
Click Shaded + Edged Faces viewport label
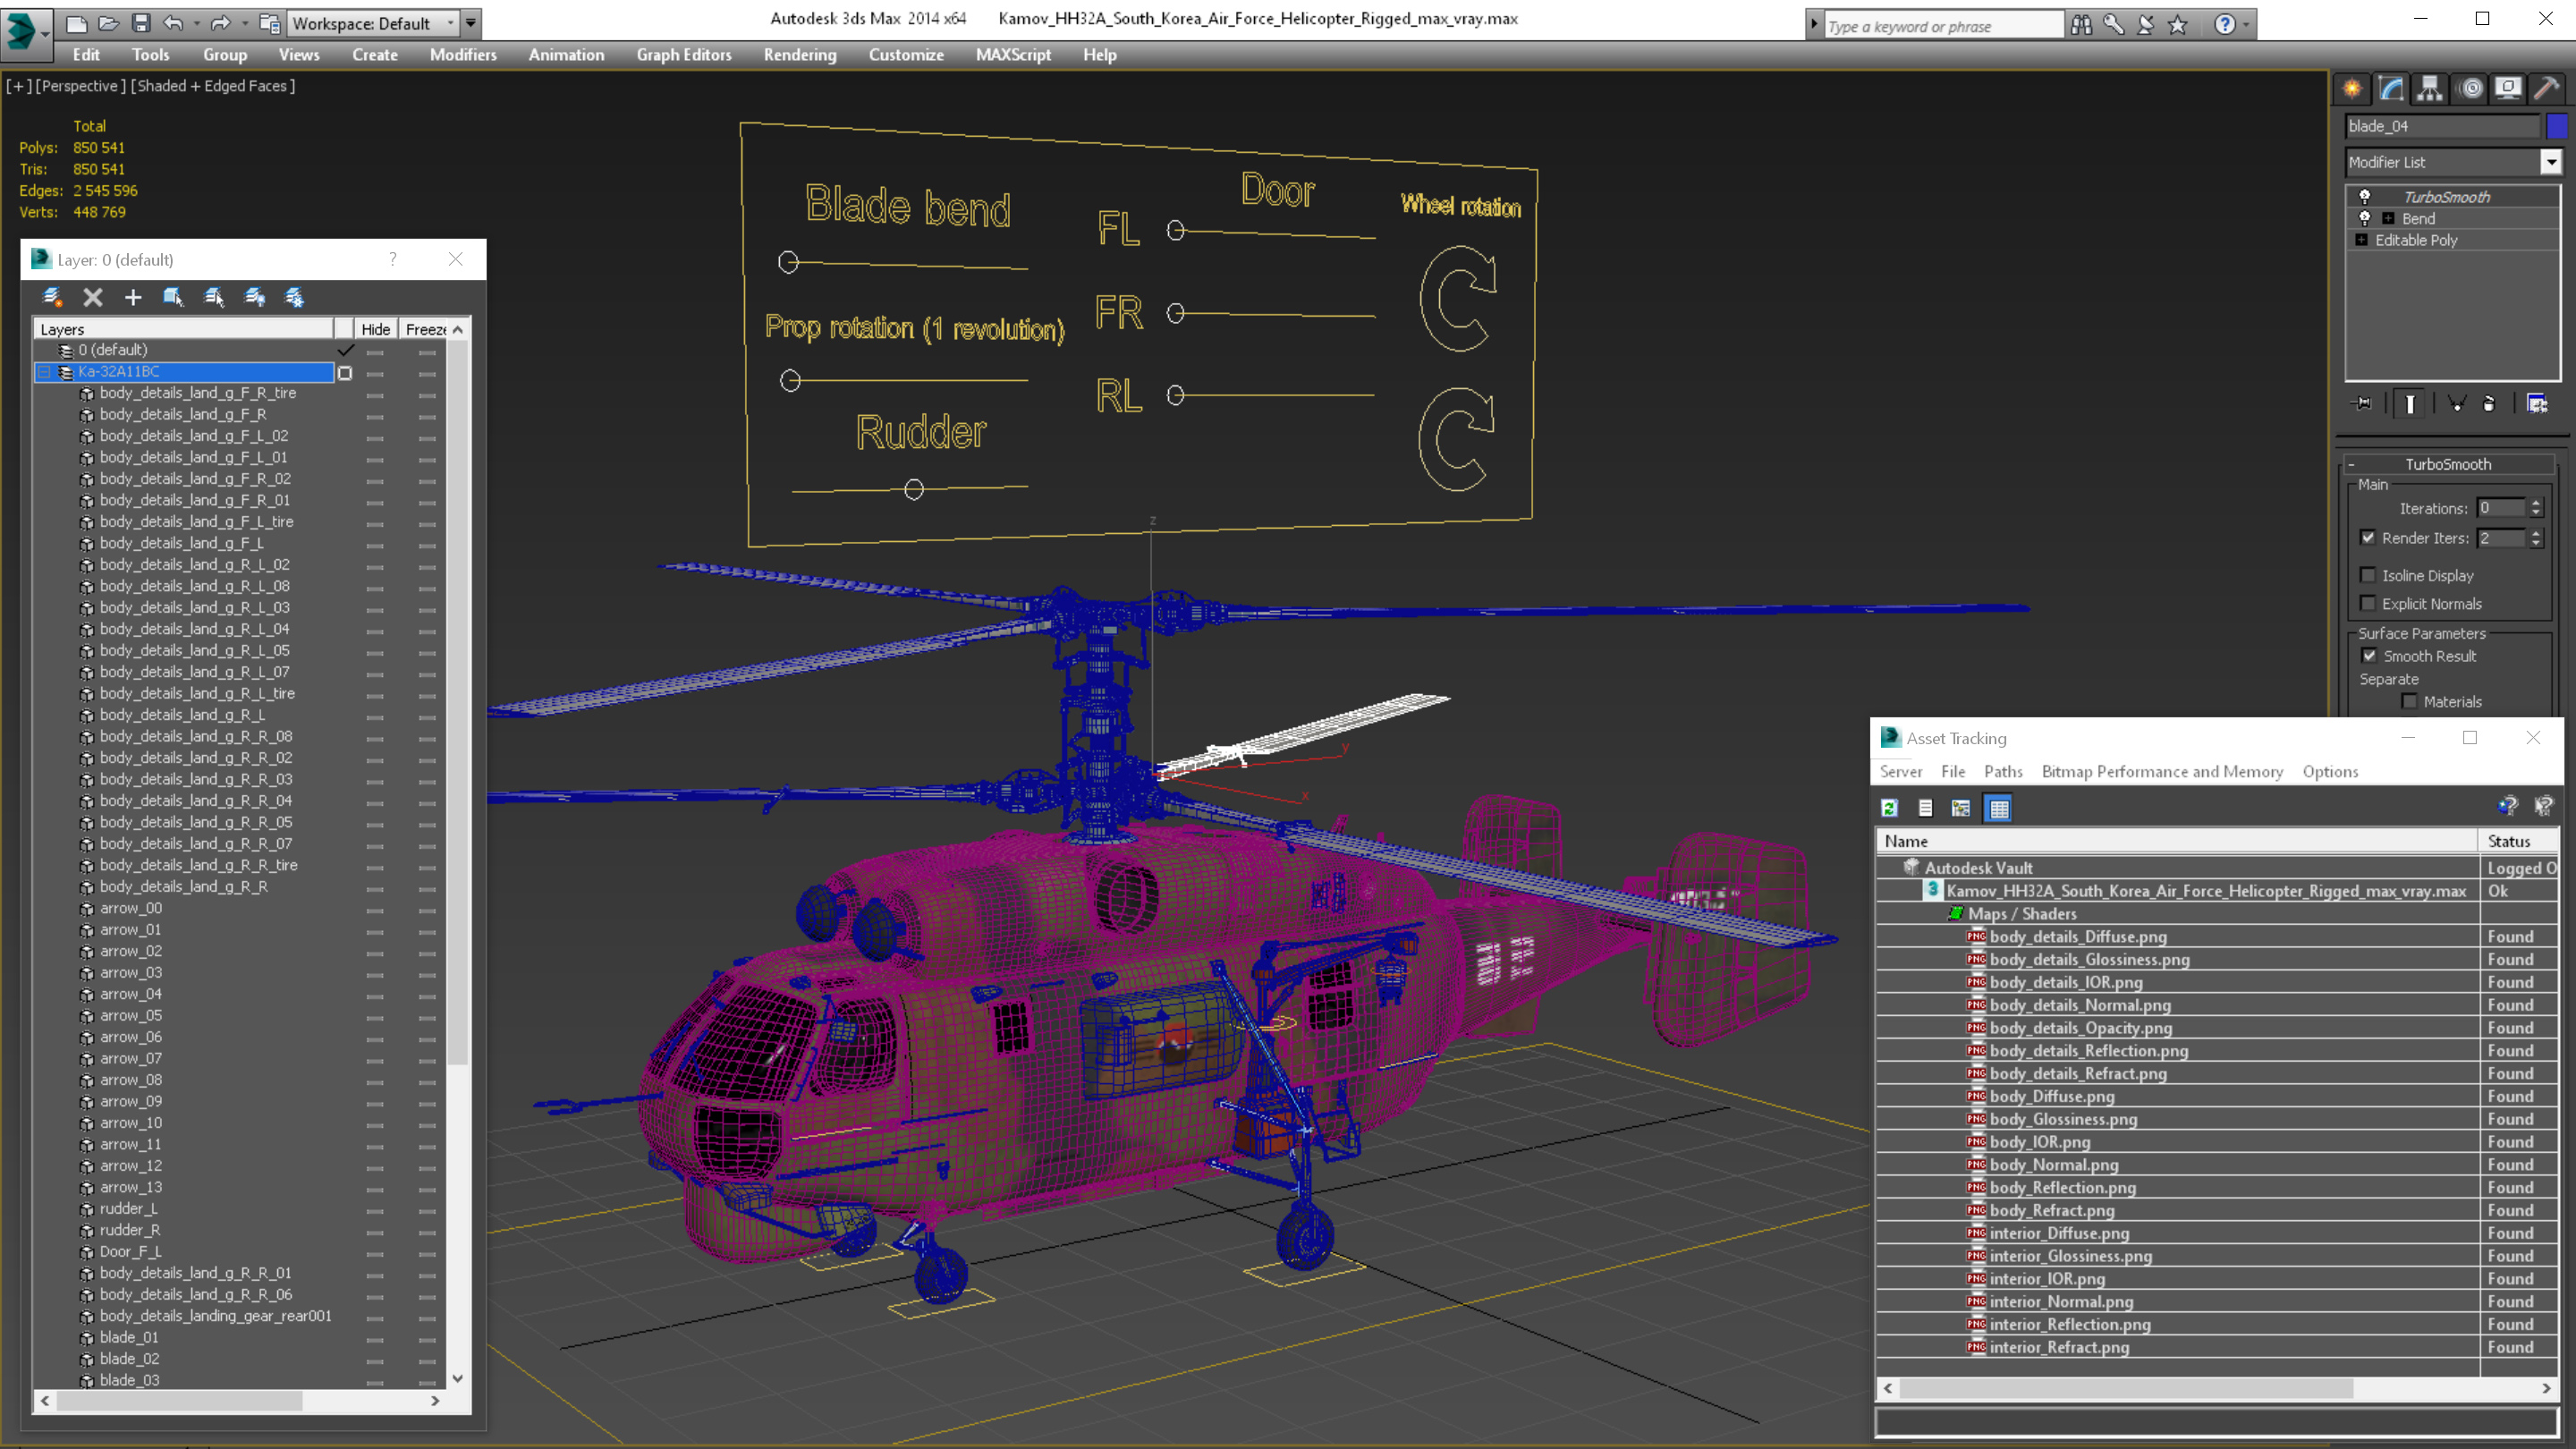coord(213,86)
